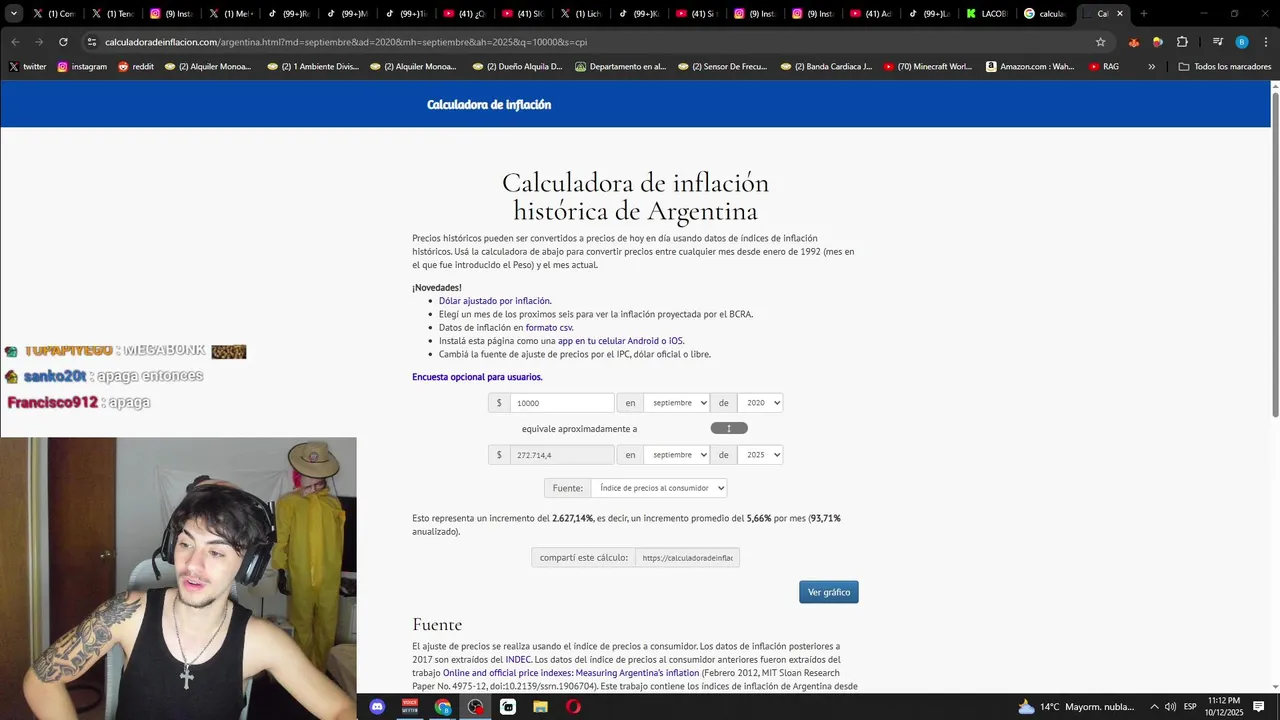Click the Ver gráfico button
The width and height of the screenshot is (1280, 720).
829,592
